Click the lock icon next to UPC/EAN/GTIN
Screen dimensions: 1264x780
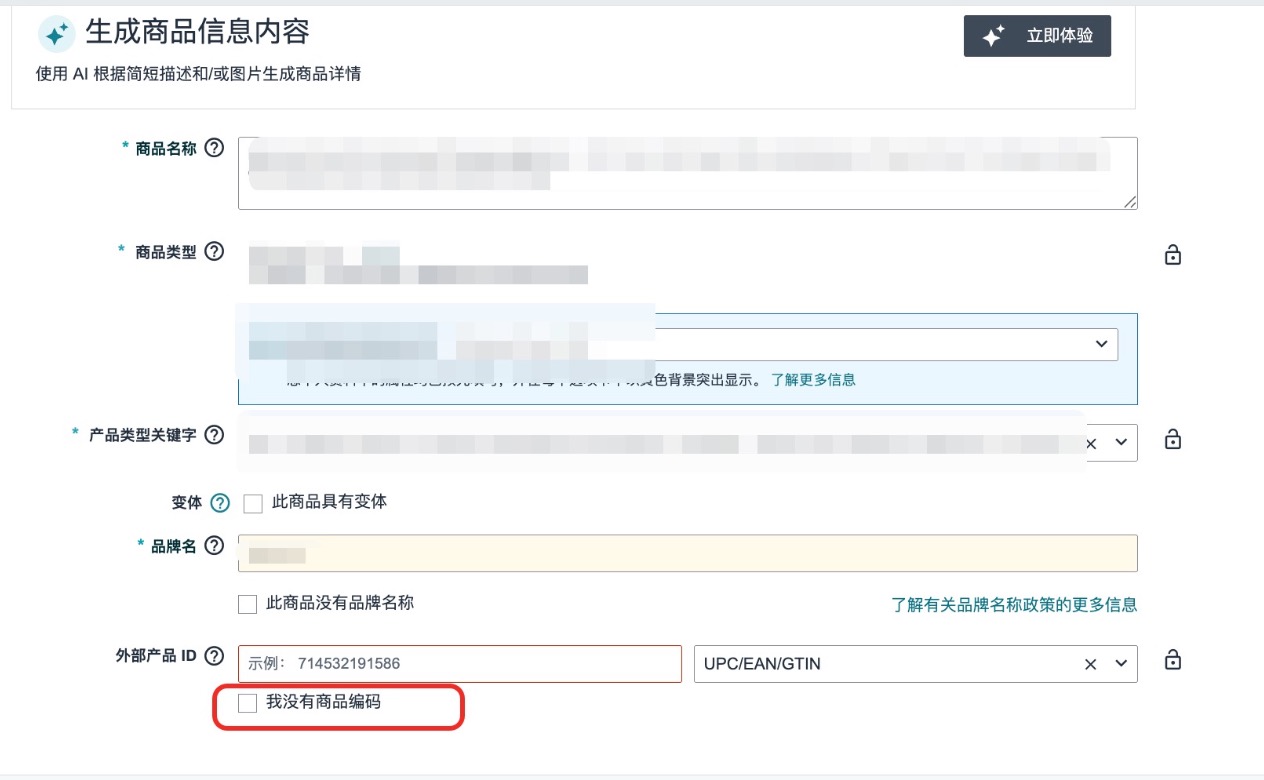tap(1173, 660)
